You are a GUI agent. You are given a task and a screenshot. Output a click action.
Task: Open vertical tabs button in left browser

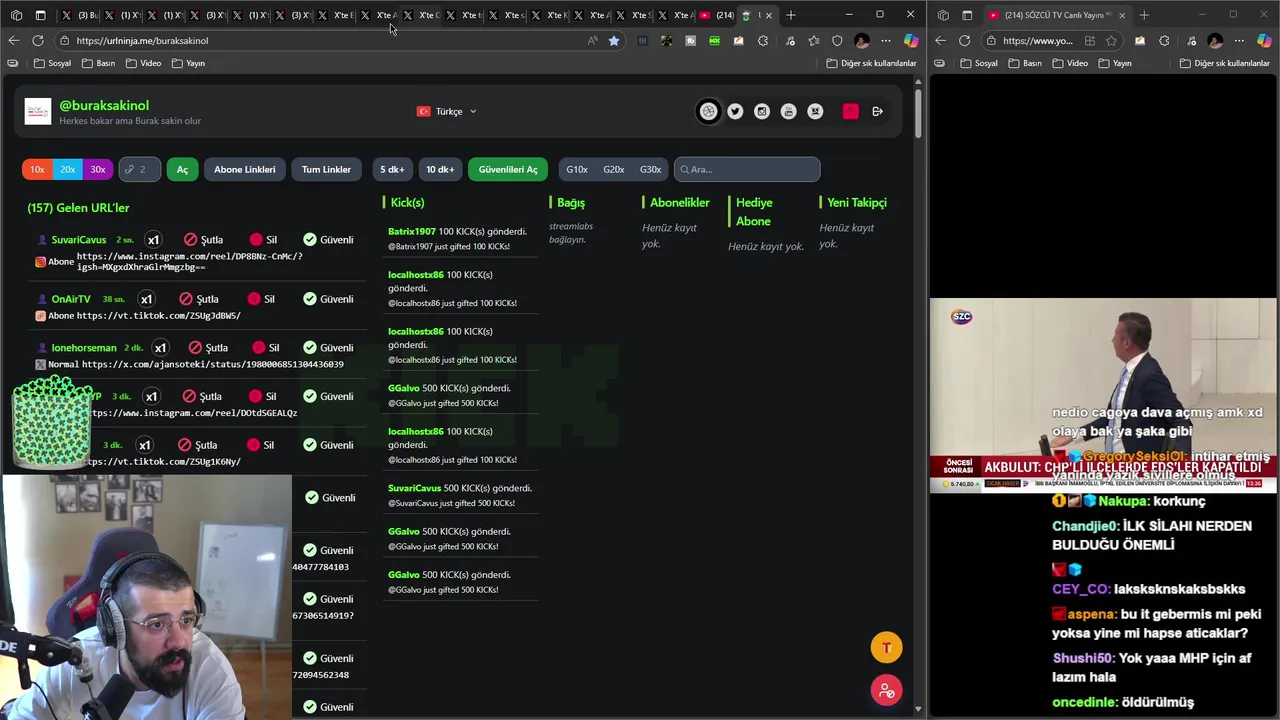40,15
